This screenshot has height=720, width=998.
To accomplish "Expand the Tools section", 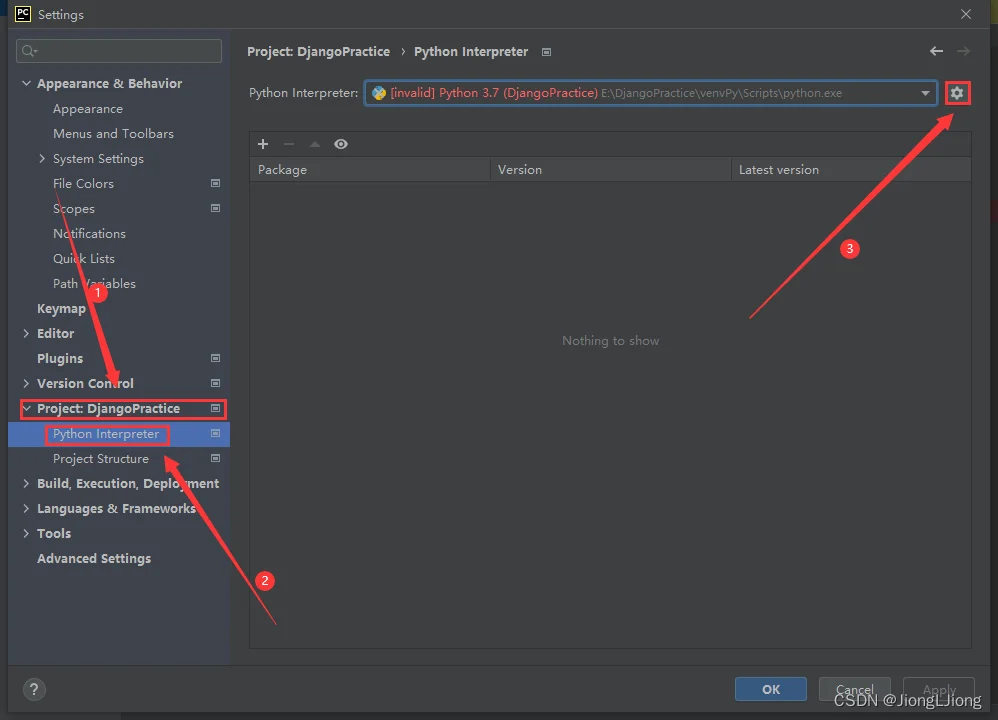I will point(26,533).
